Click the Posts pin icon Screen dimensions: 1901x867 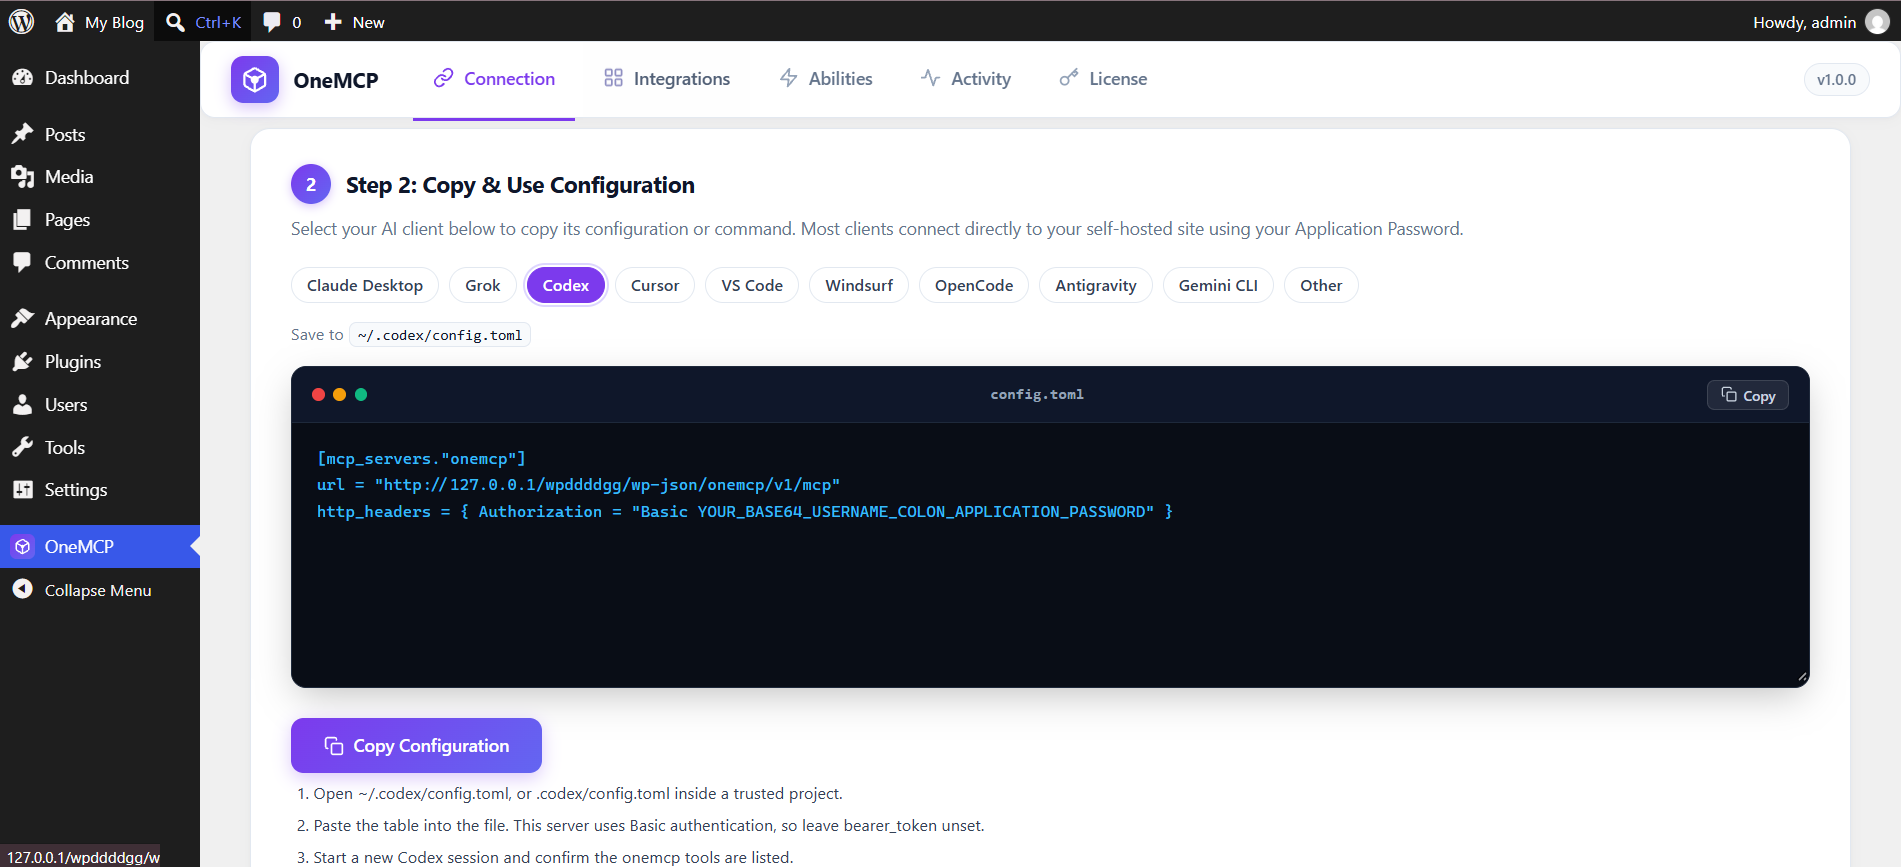[x=22, y=134]
